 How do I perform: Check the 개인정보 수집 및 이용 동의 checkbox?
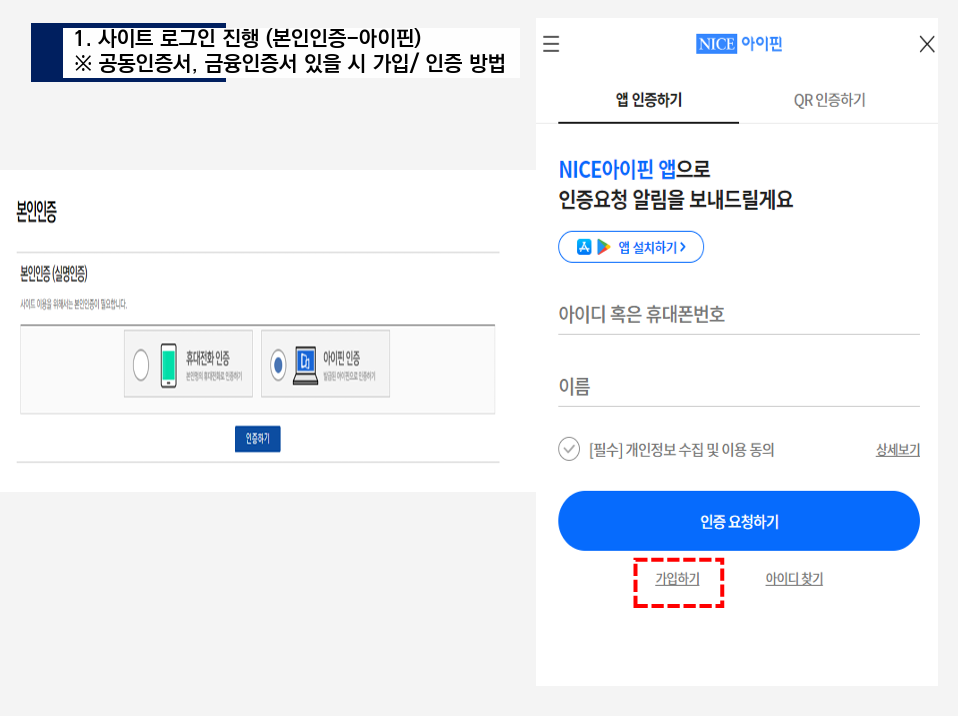pyautogui.click(x=569, y=450)
